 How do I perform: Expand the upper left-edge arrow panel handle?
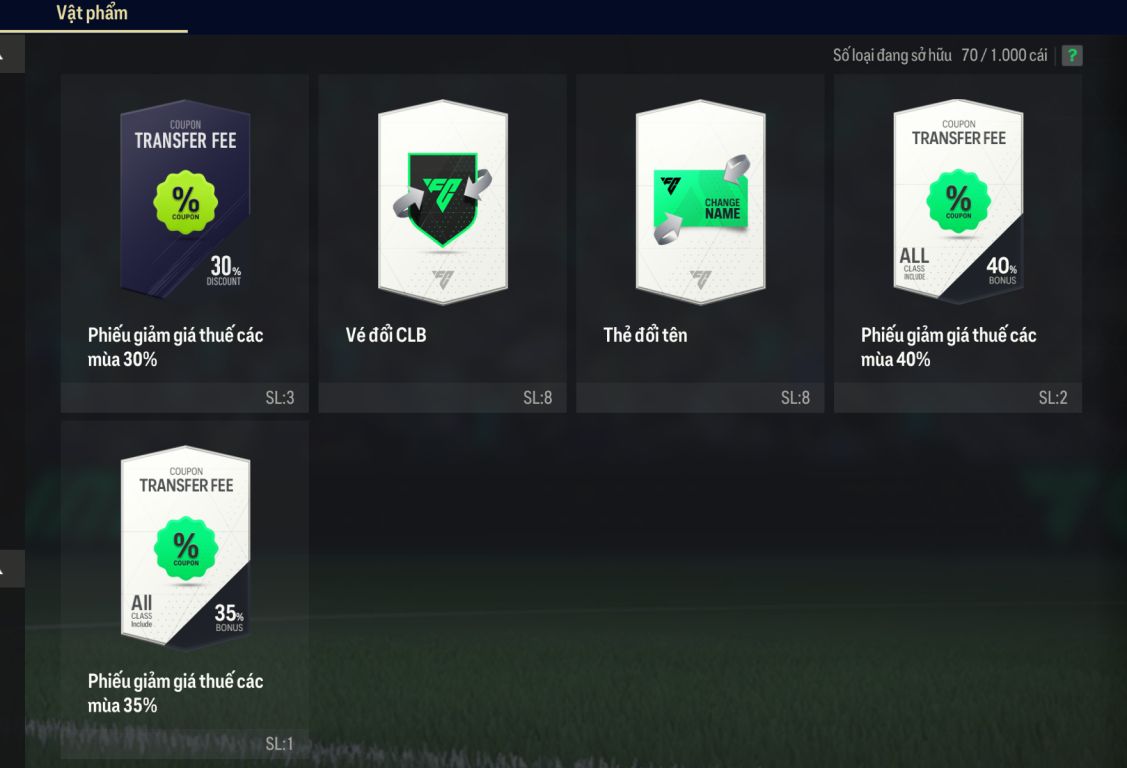[x=12, y=55]
